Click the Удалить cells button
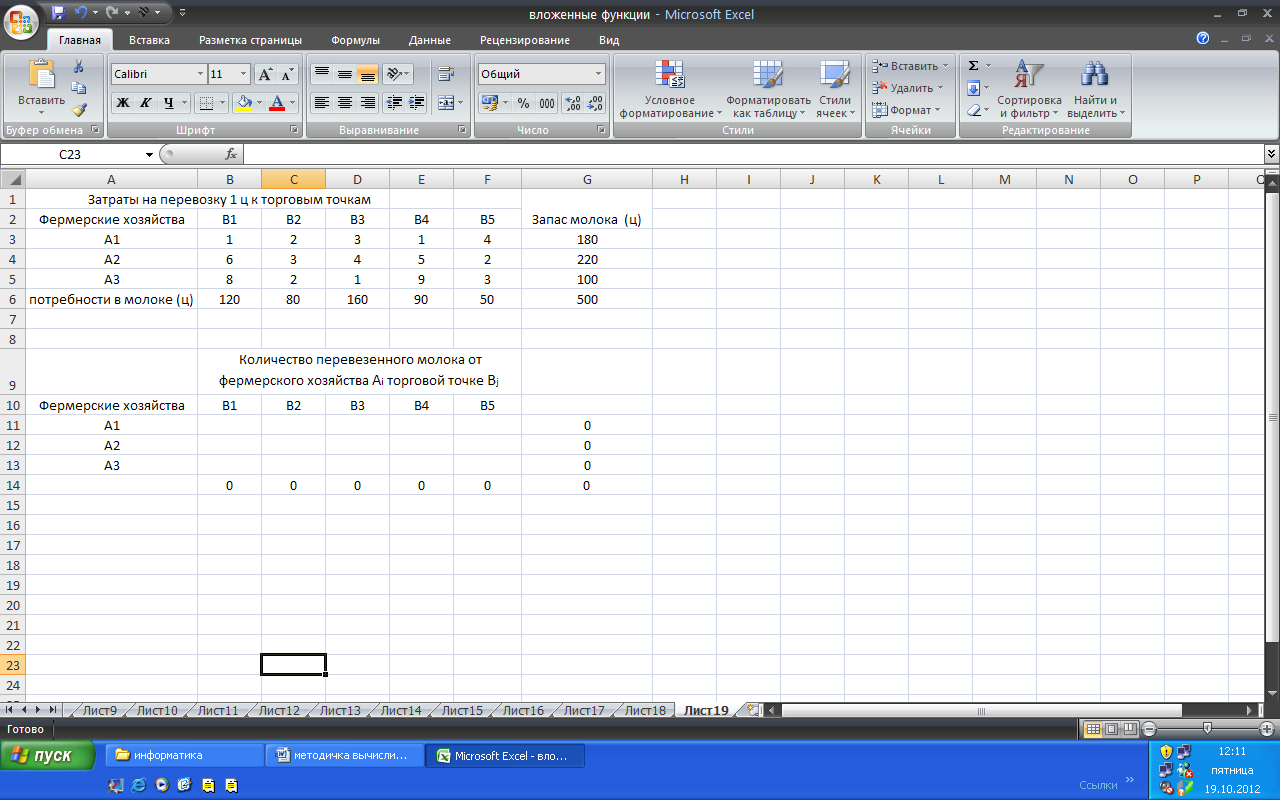 [x=907, y=88]
